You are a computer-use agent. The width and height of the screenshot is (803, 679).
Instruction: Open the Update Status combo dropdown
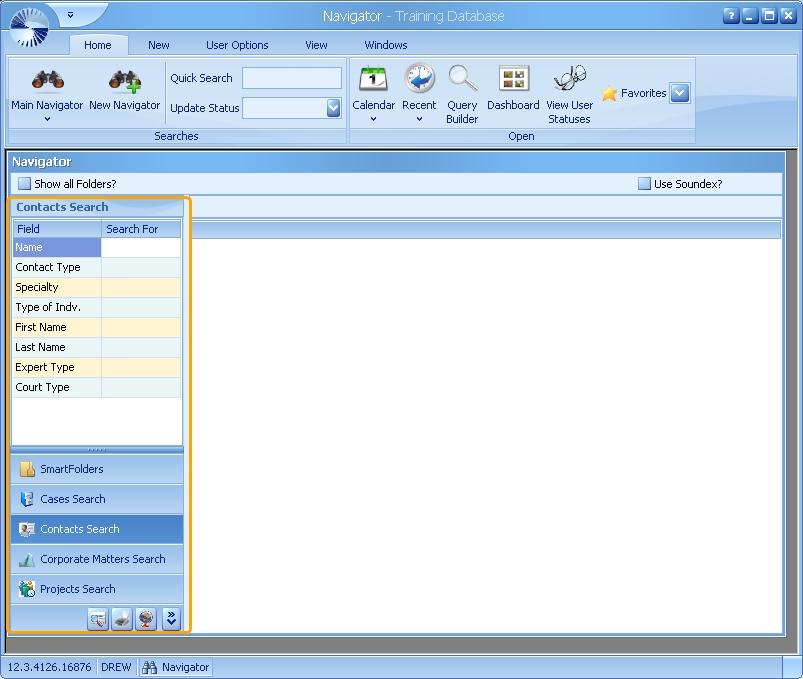[333, 108]
